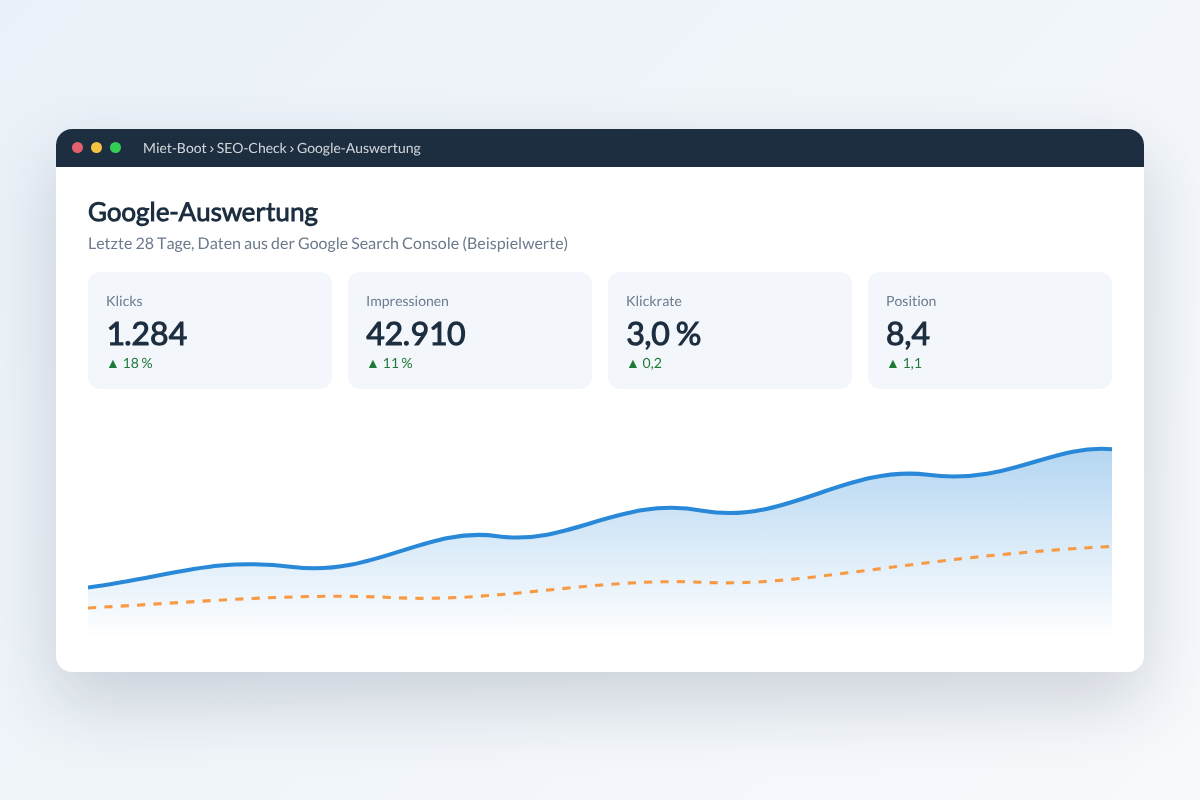This screenshot has width=1200, height=800.
Task: Click the 0,2 change indicator
Action: click(645, 363)
